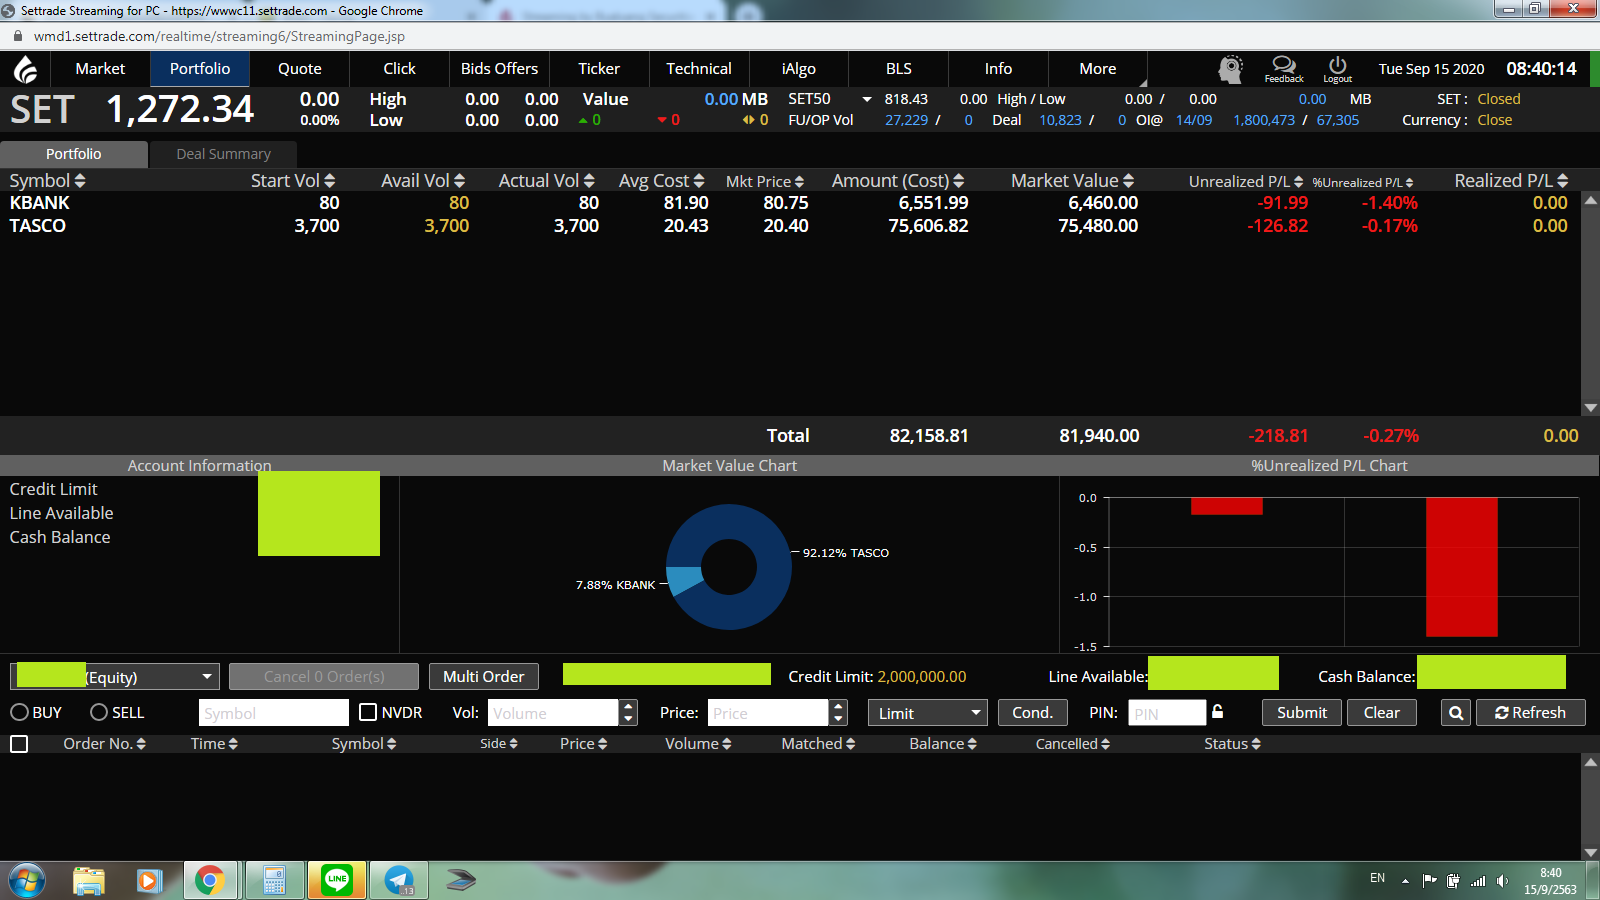Switch to the Deal Summary tab

coord(224,154)
